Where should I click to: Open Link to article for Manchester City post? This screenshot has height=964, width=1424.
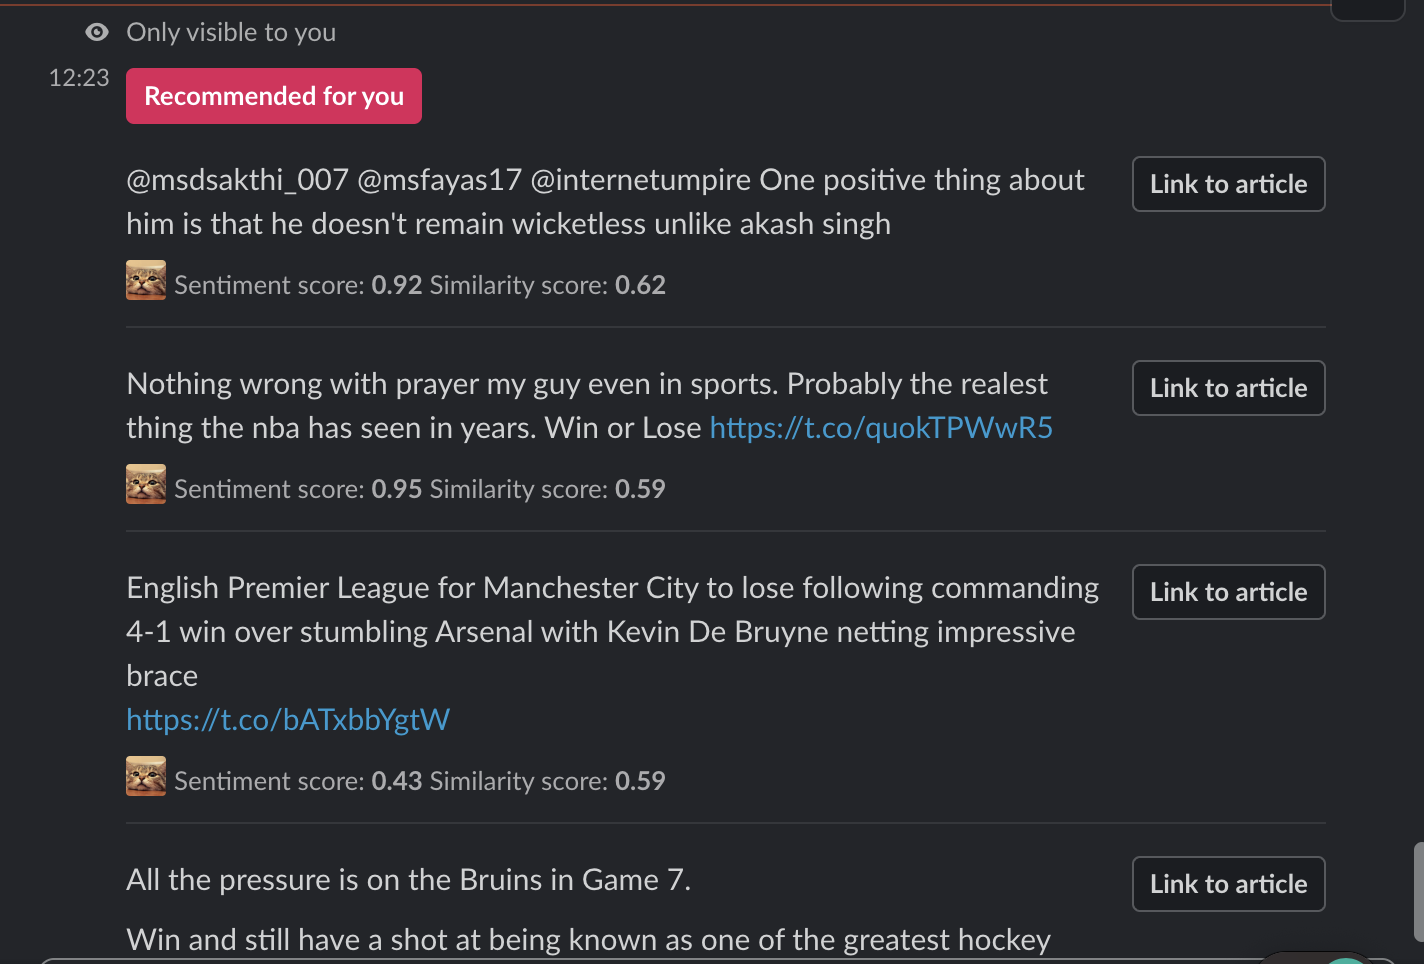tap(1228, 592)
